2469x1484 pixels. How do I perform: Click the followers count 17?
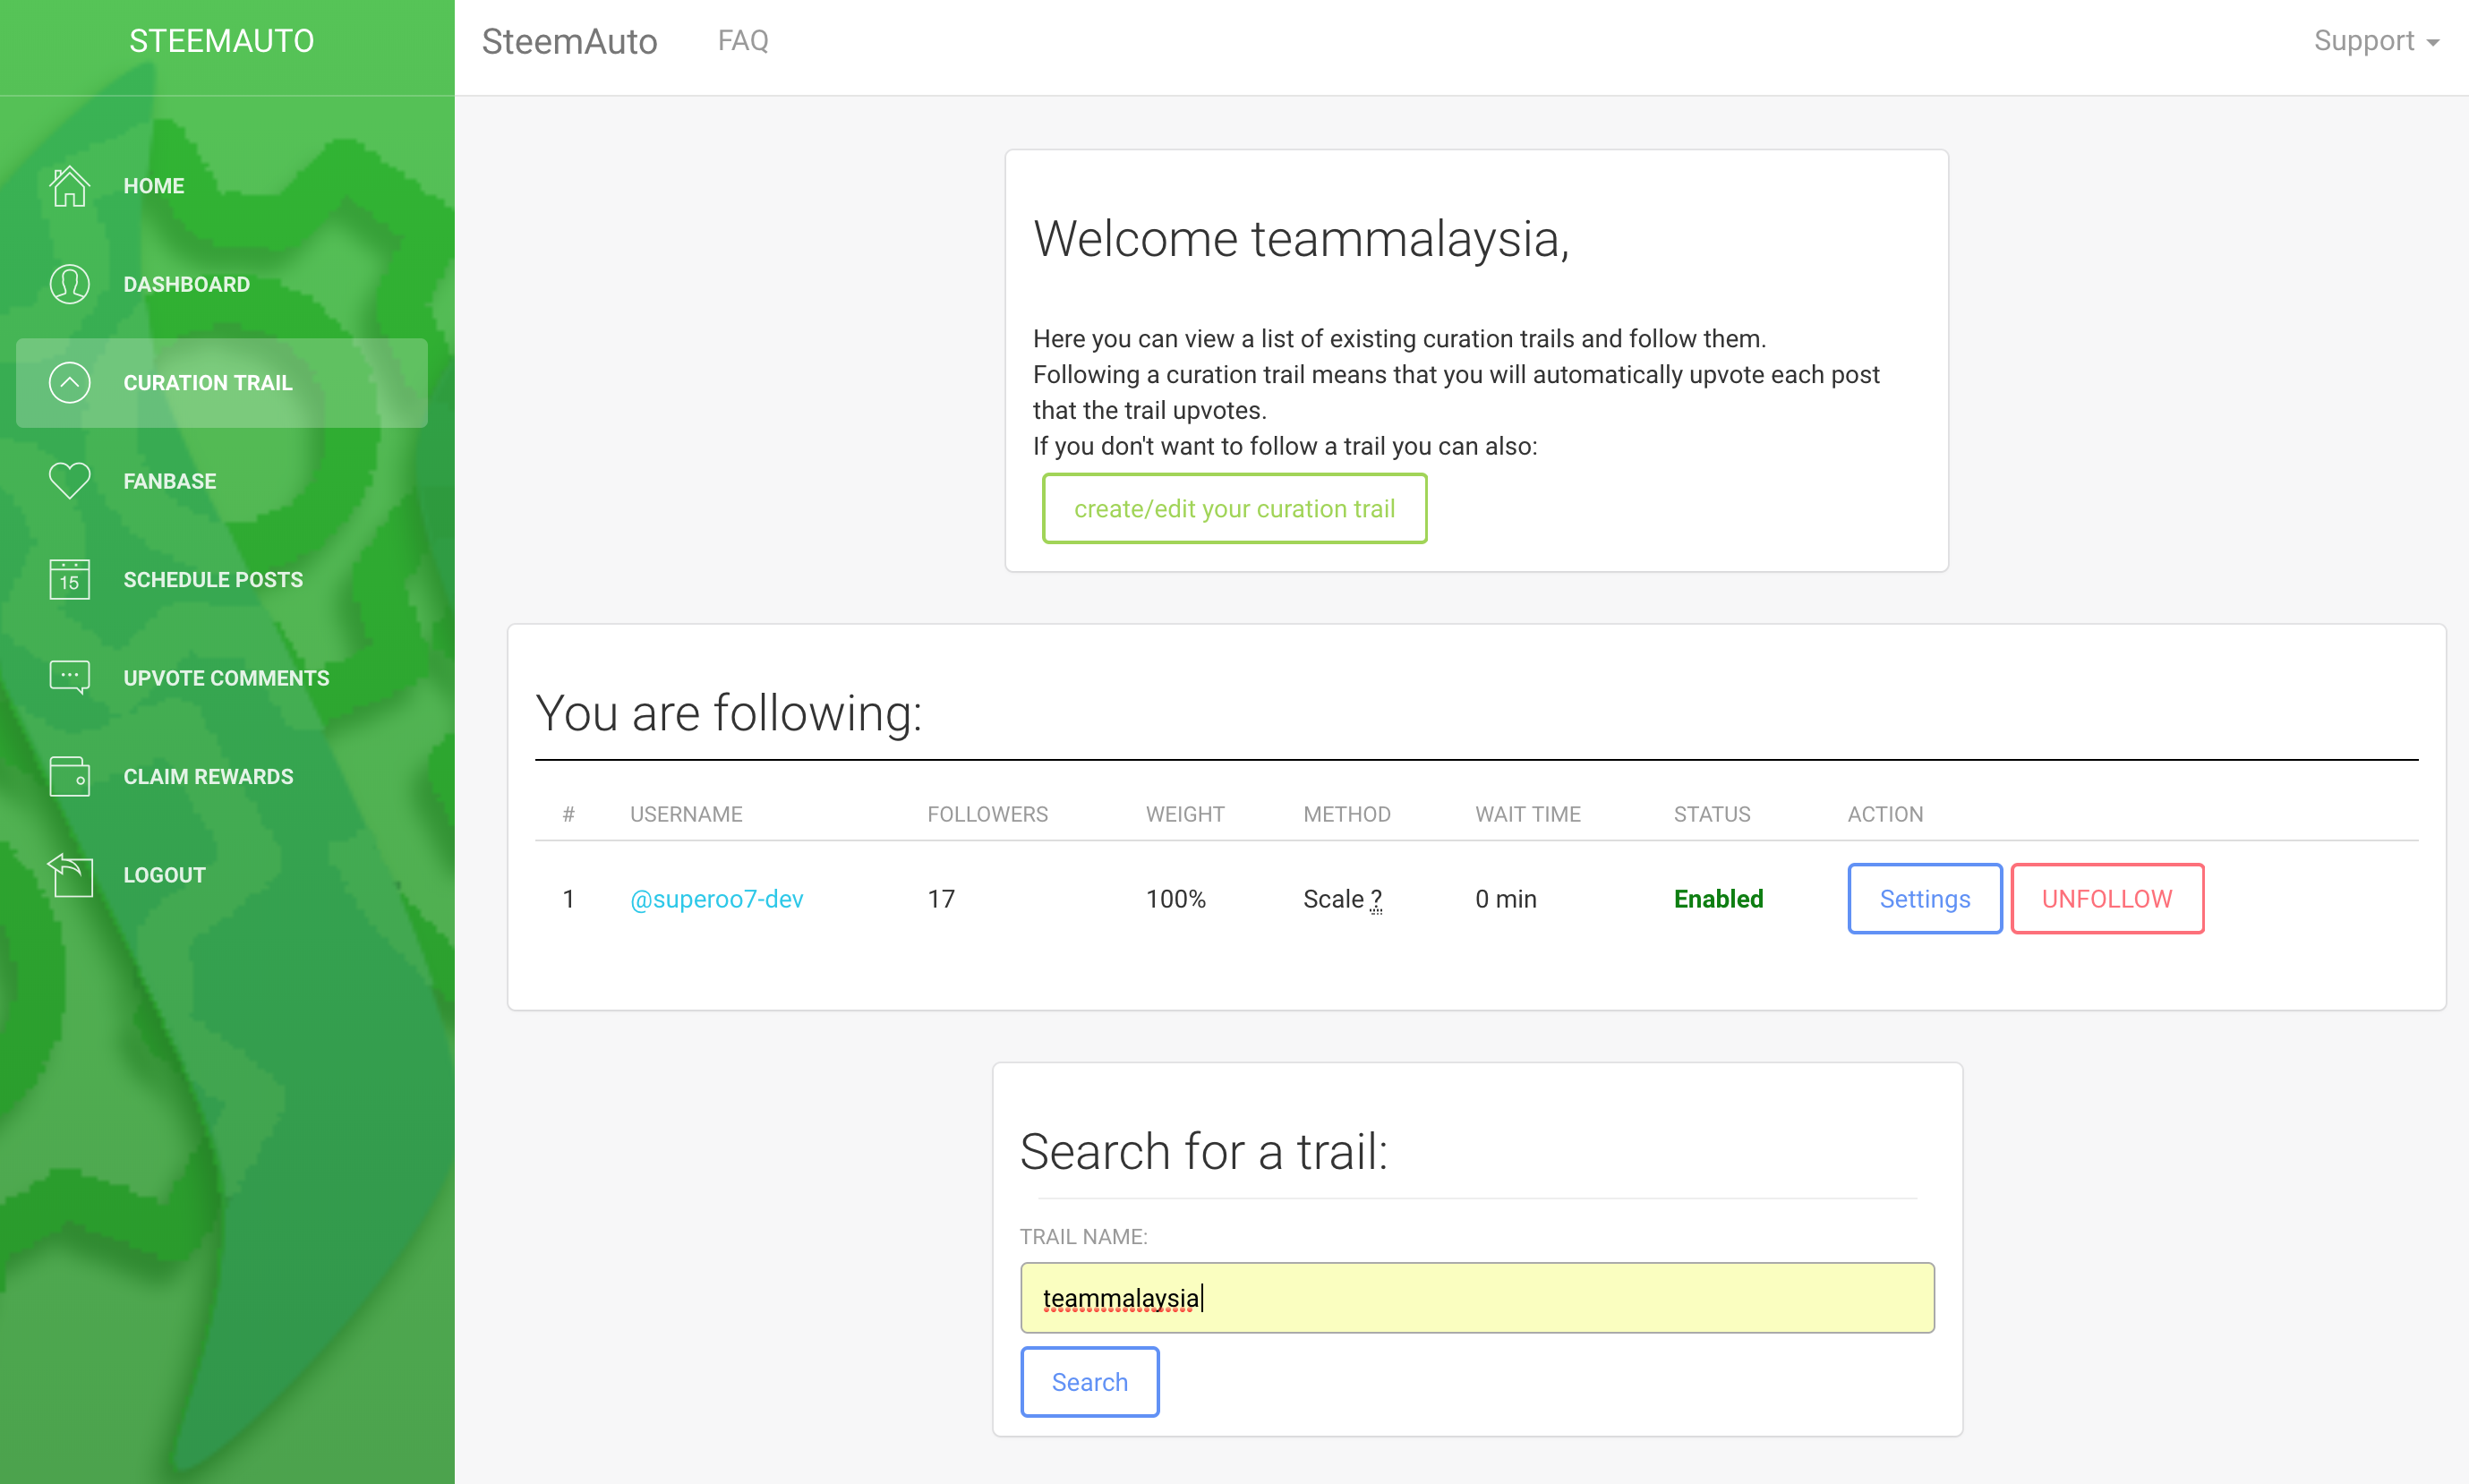(940, 899)
